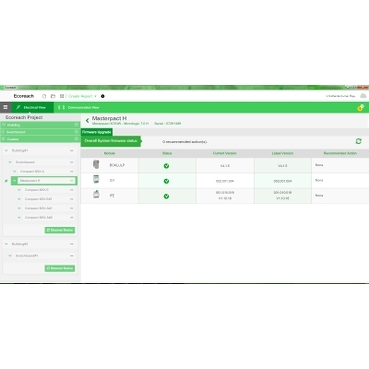This screenshot has height=369, width=369.
Task: Click the second module's green status checkmark
Action: point(166,181)
